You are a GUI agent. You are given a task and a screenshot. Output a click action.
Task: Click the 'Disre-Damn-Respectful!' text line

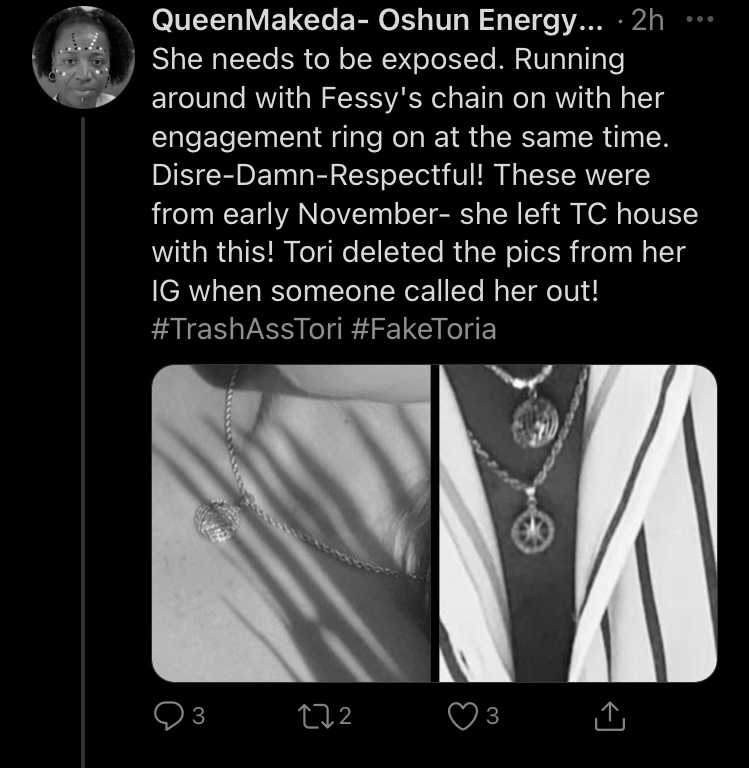[317, 175]
